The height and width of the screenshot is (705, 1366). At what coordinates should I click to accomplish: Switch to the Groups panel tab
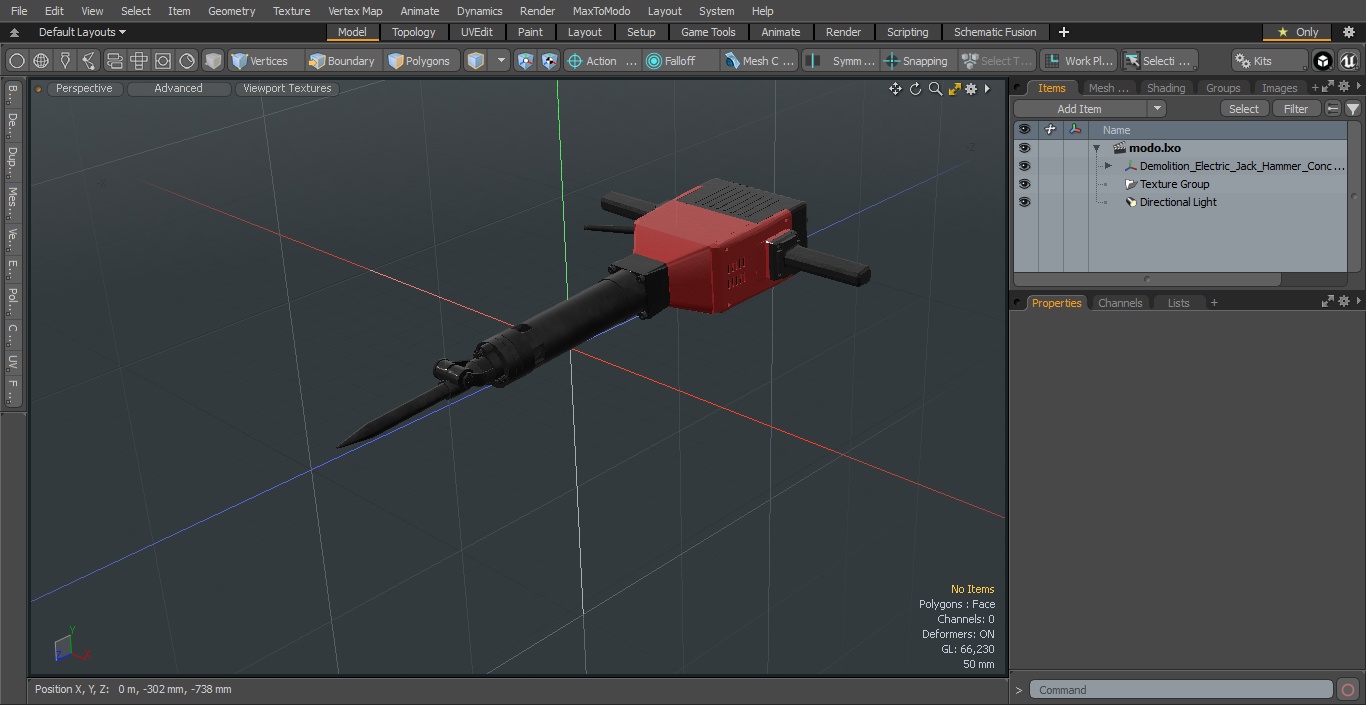point(1223,88)
